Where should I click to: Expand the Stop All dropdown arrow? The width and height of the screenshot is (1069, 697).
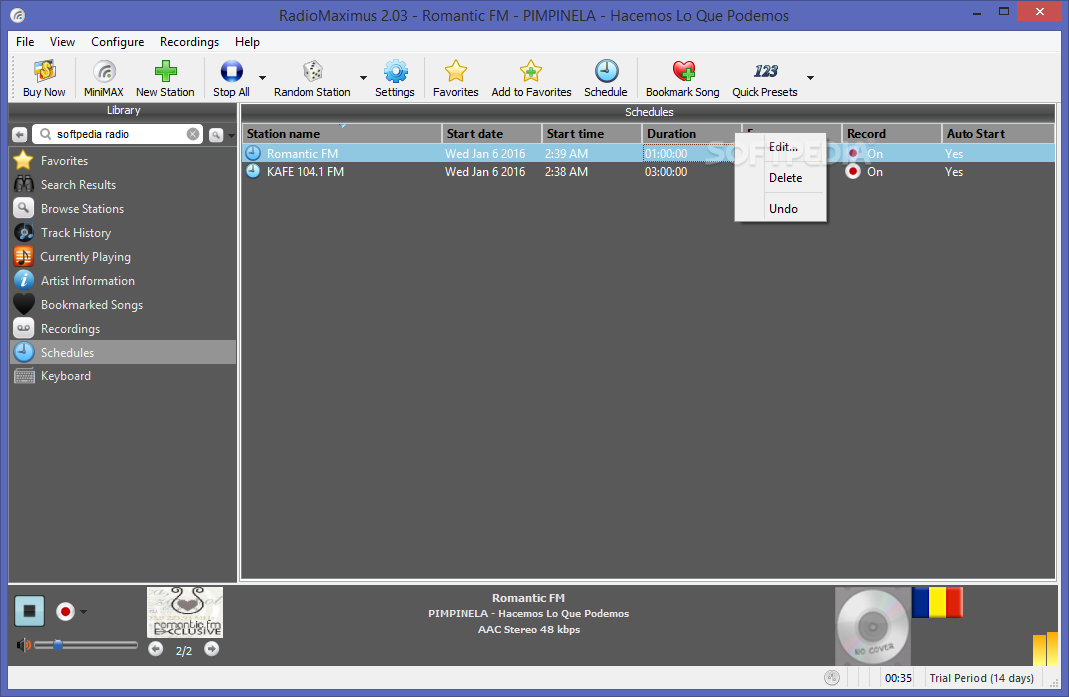click(262, 78)
